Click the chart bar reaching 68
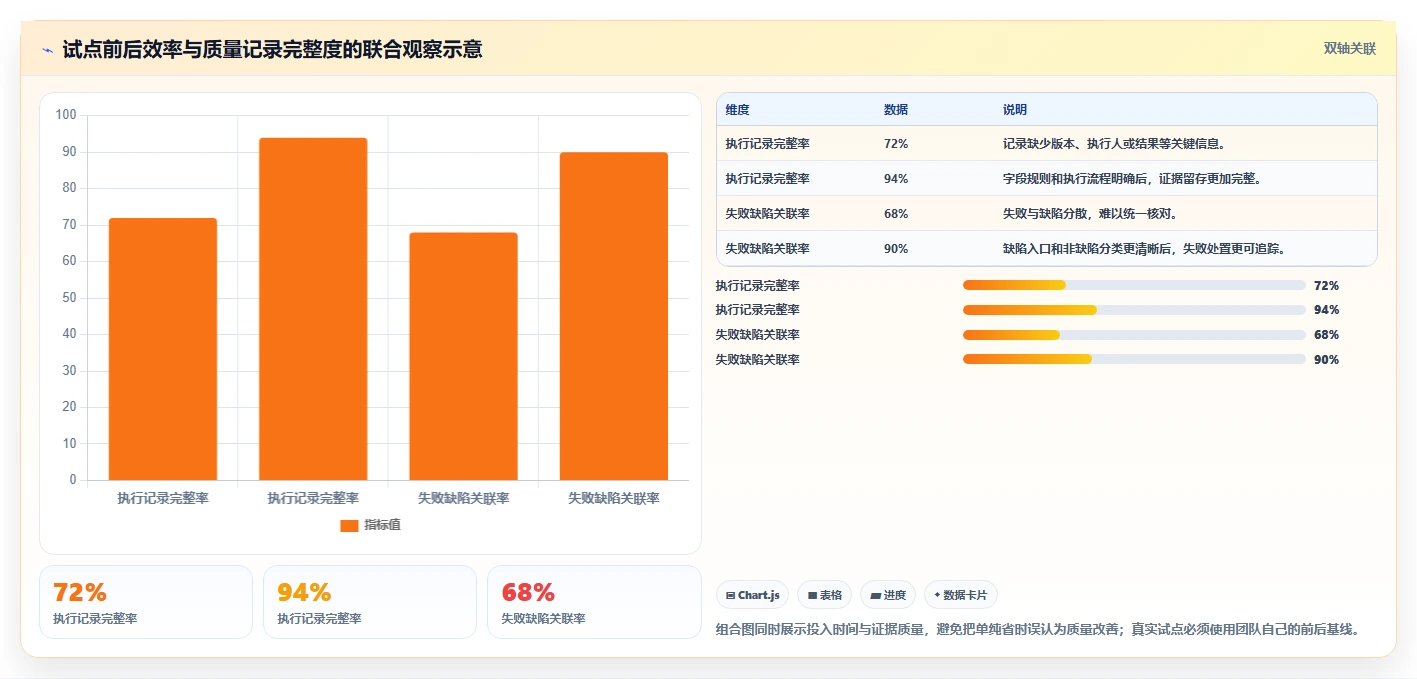 pos(464,356)
